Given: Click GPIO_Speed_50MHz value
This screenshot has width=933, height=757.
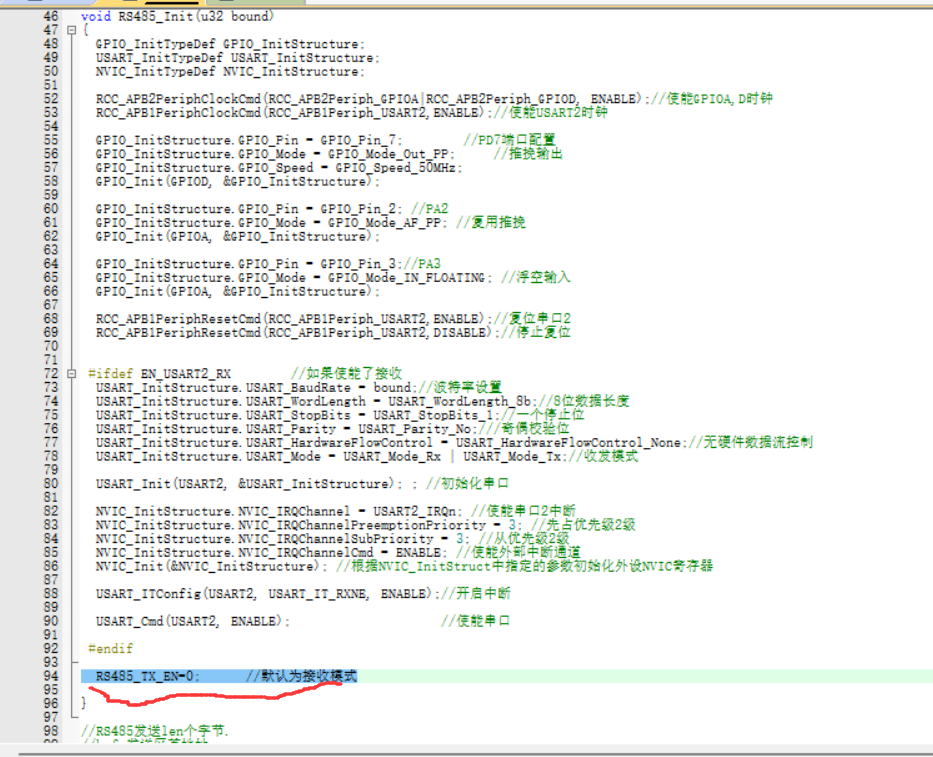Looking at the screenshot, I should pyautogui.click(x=395, y=168).
